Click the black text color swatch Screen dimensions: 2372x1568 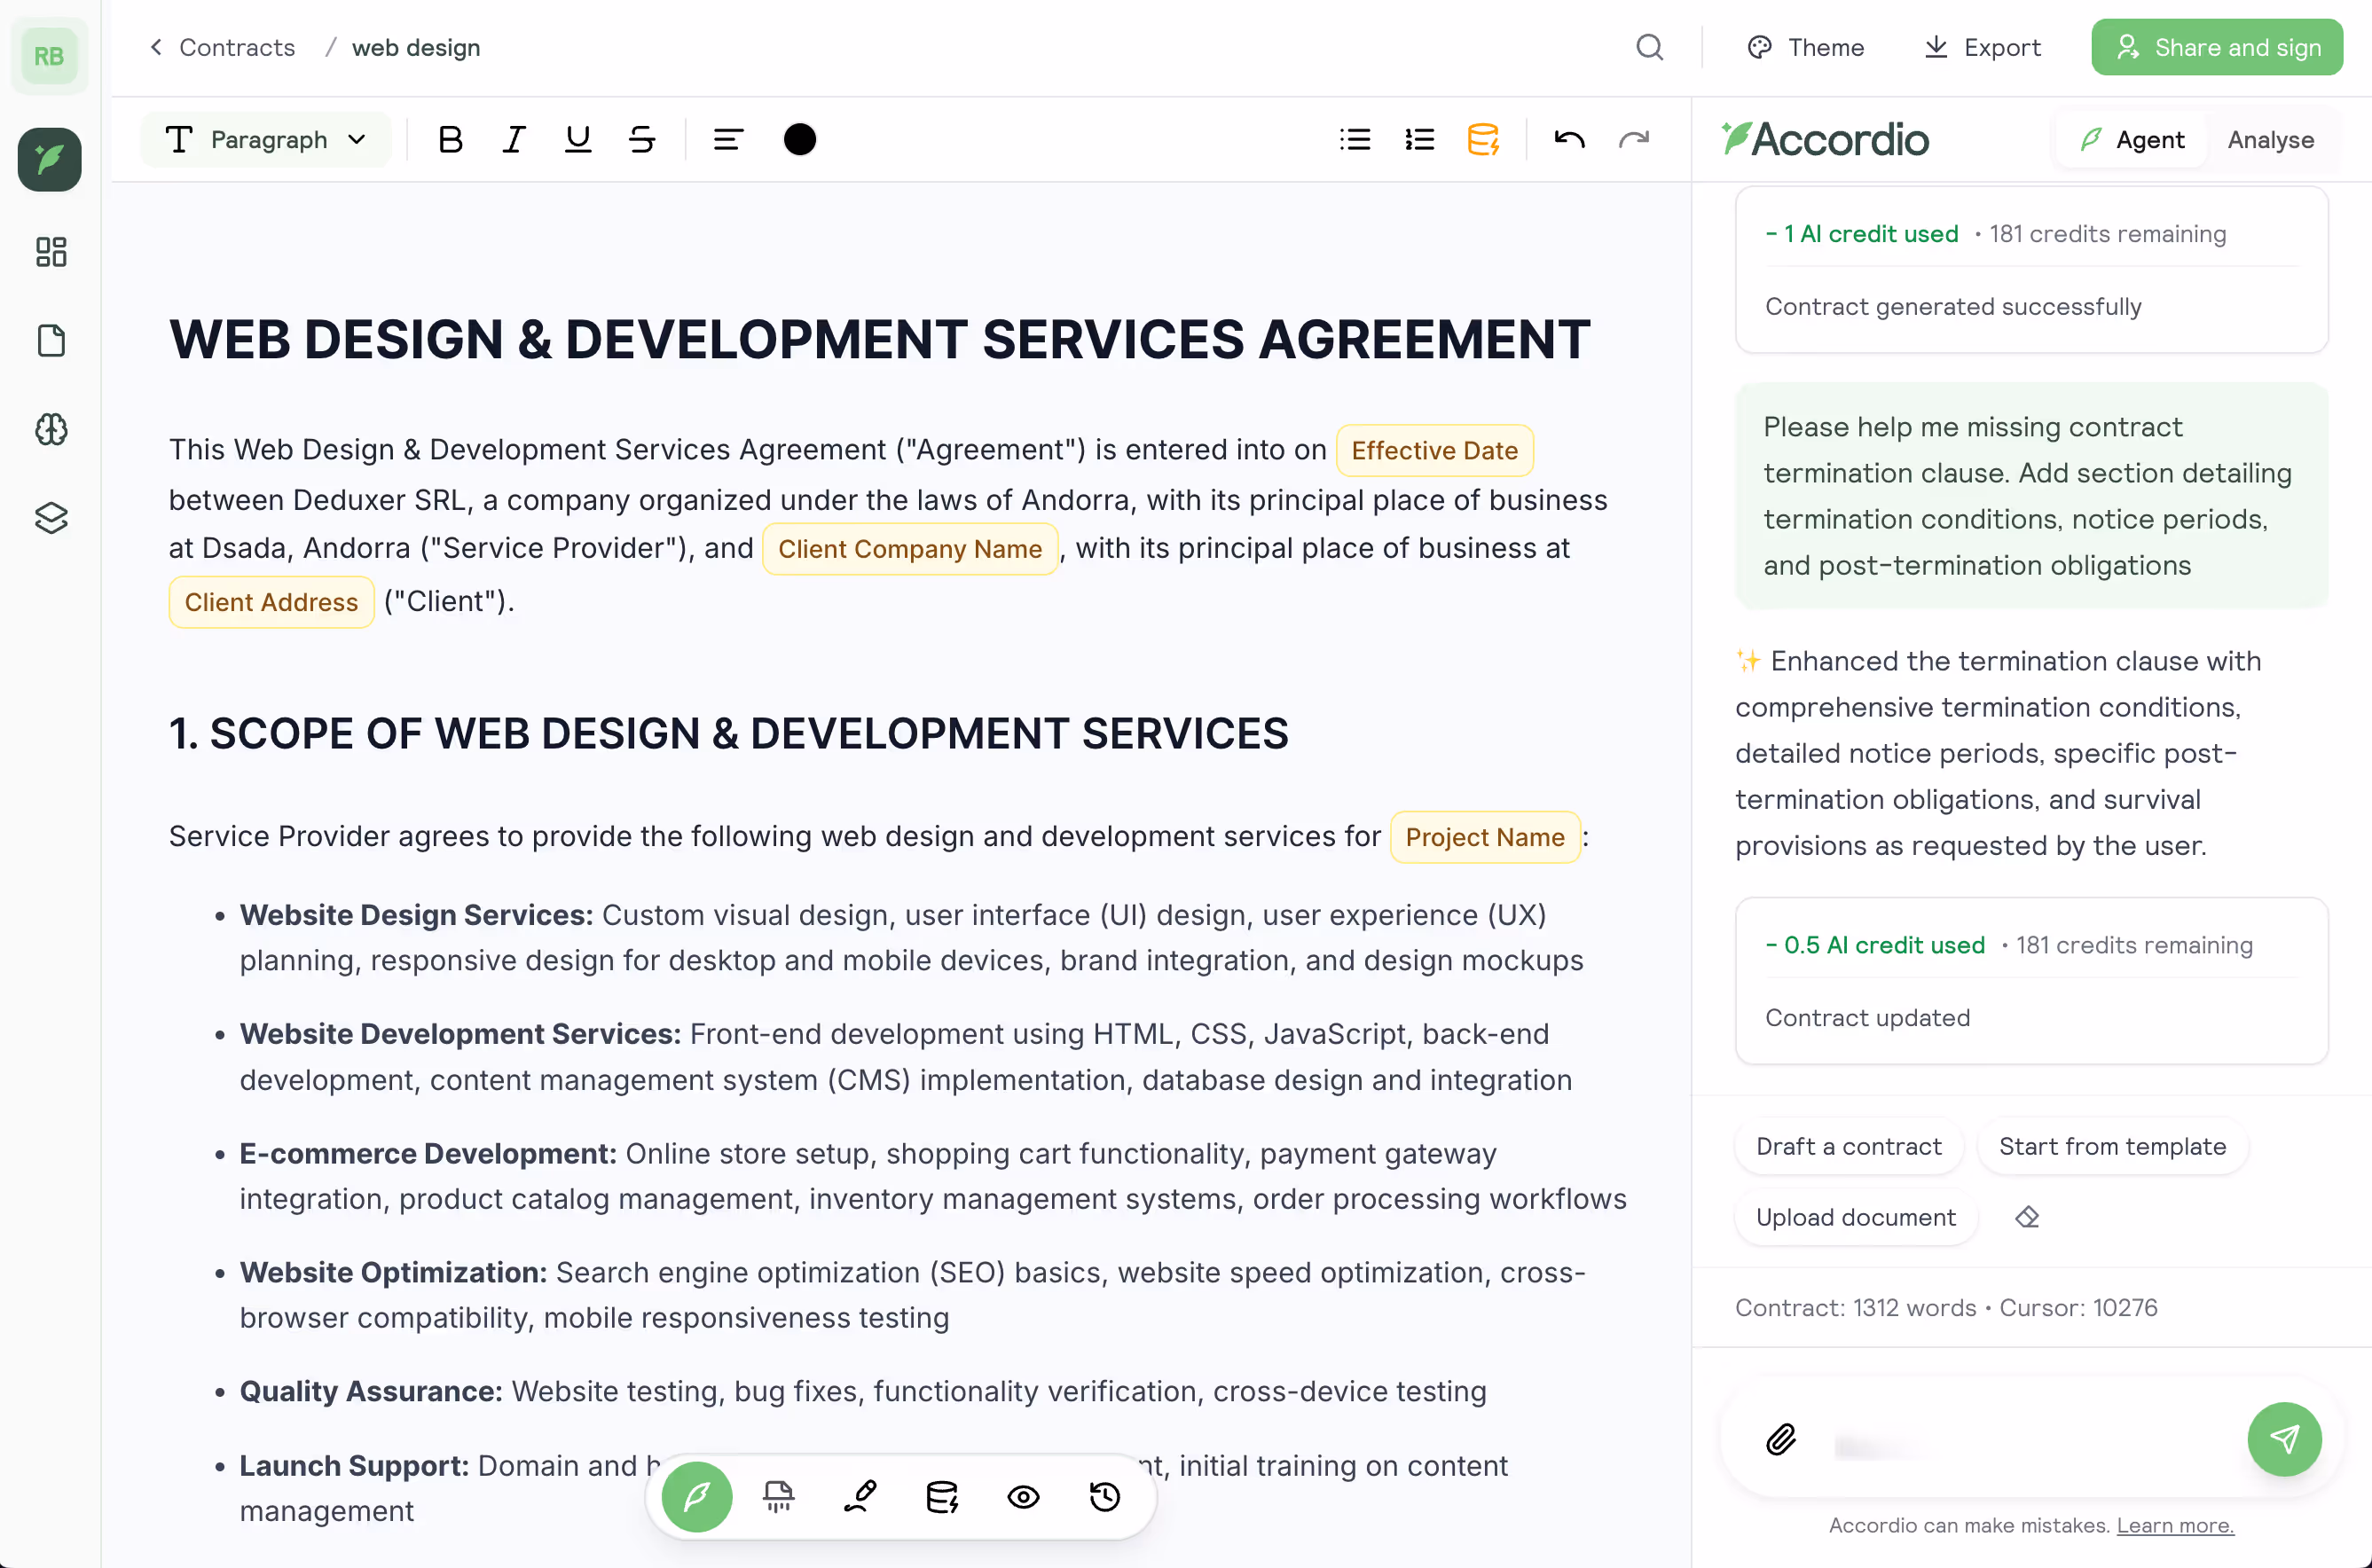tap(799, 140)
